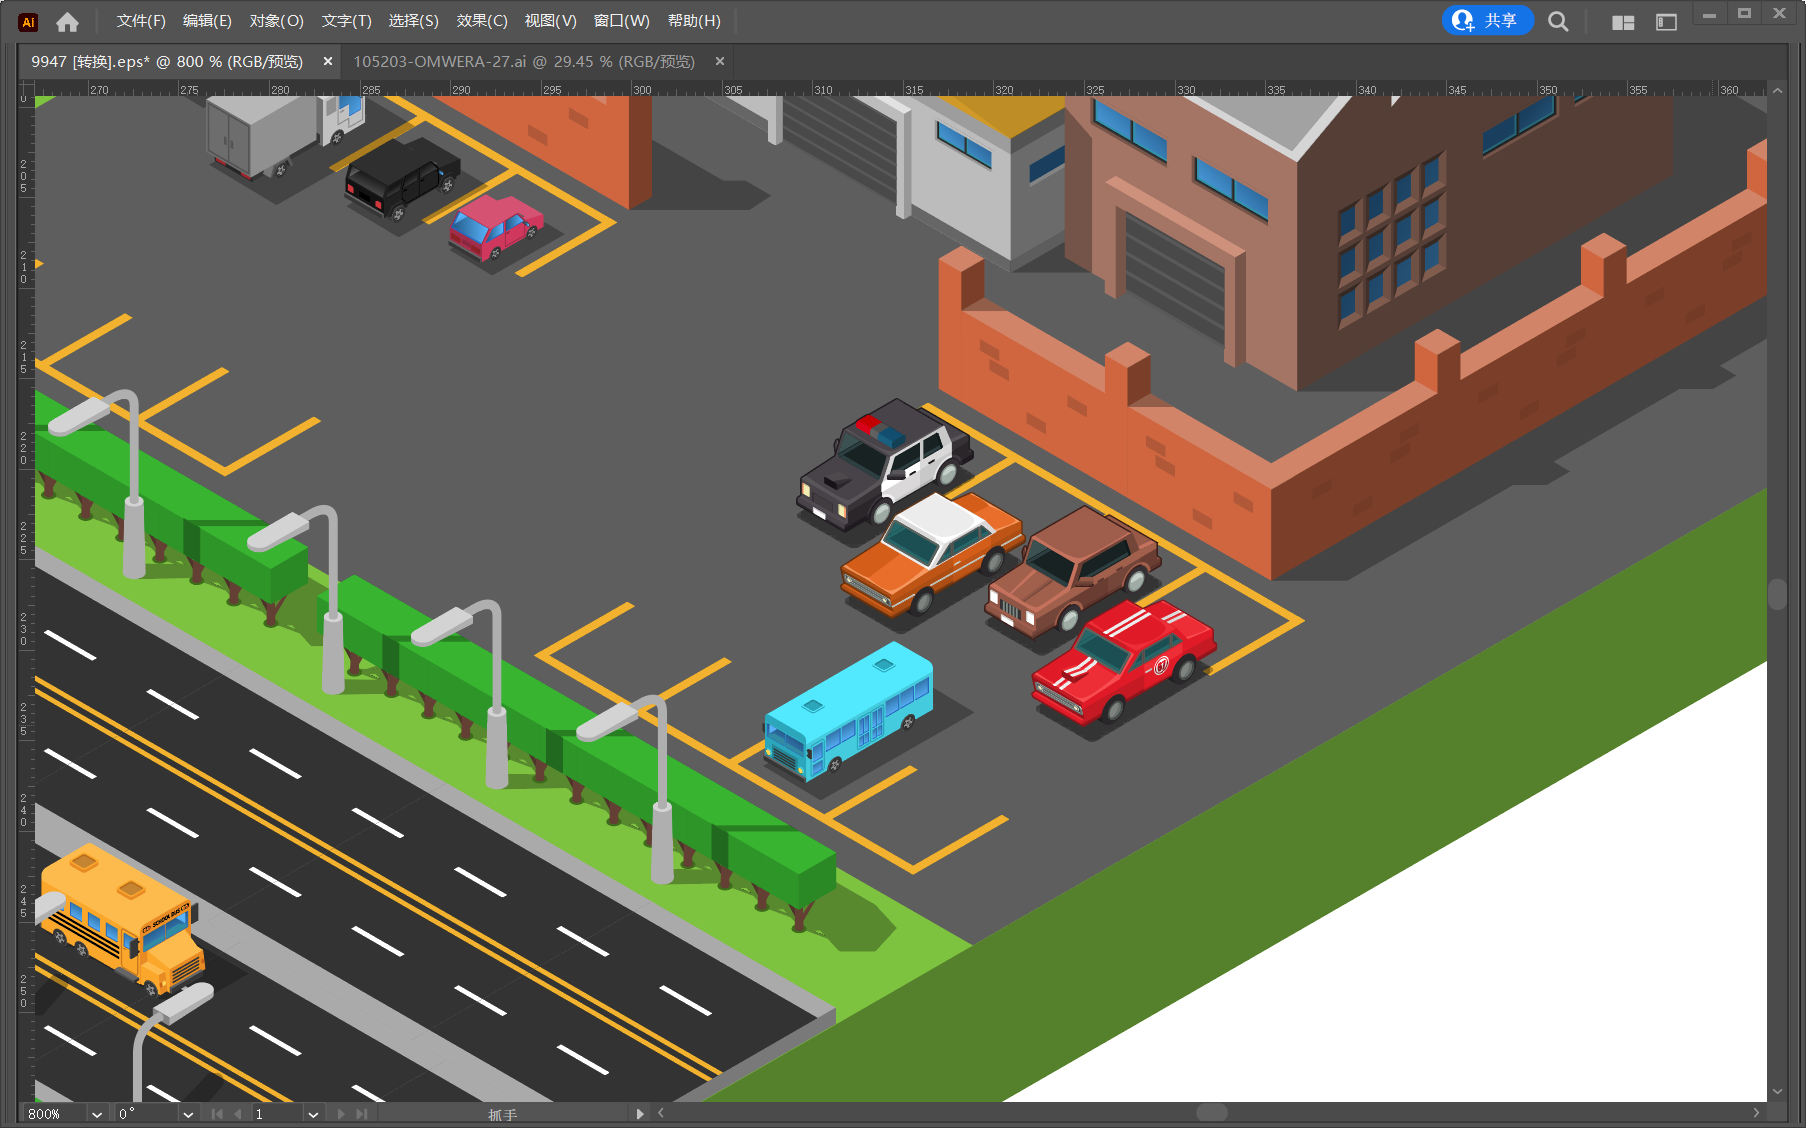Viewport: 1806px width, 1128px height.
Task: Click the vertical scrollbar down arrow
Action: pyautogui.click(x=1777, y=1092)
